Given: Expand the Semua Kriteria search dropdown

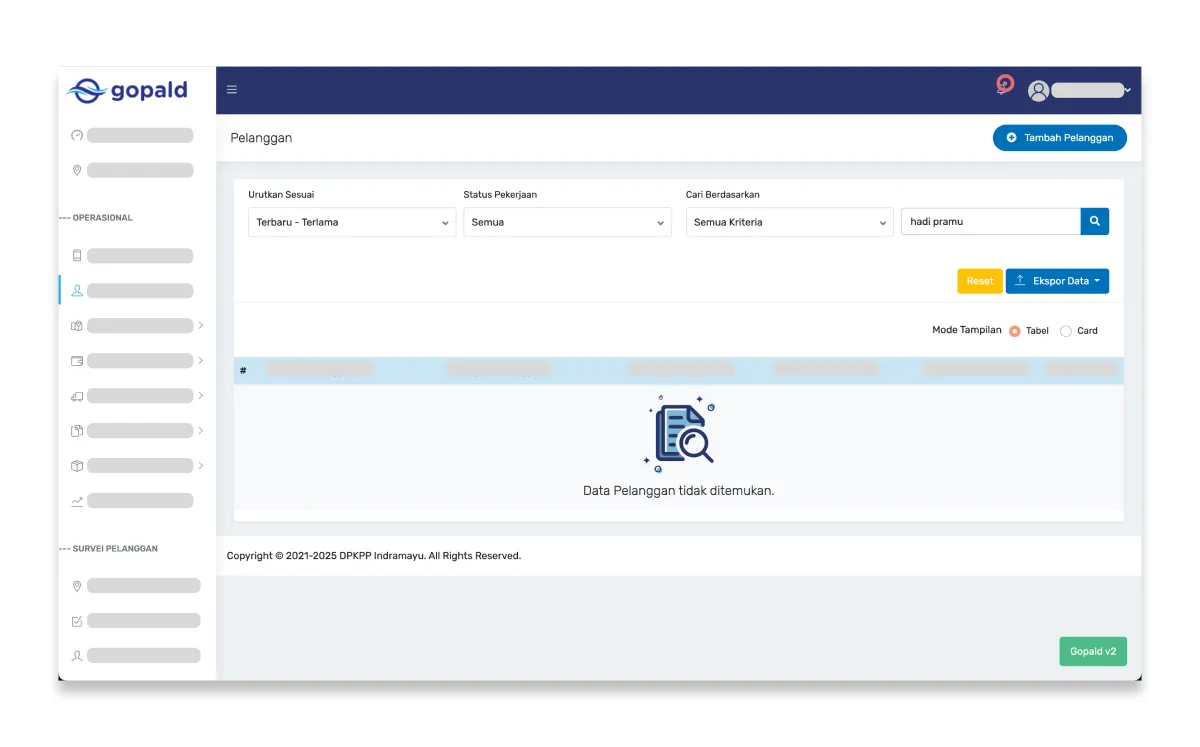Looking at the screenshot, I should 789,221.
